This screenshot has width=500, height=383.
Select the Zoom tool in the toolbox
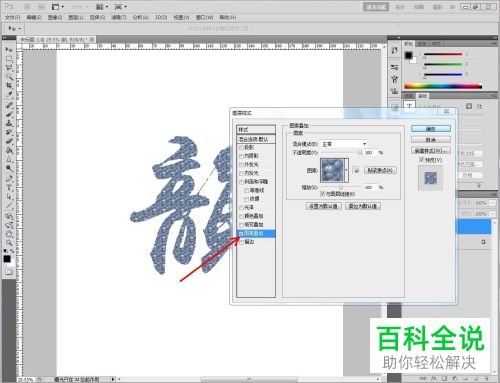[9, 243]
